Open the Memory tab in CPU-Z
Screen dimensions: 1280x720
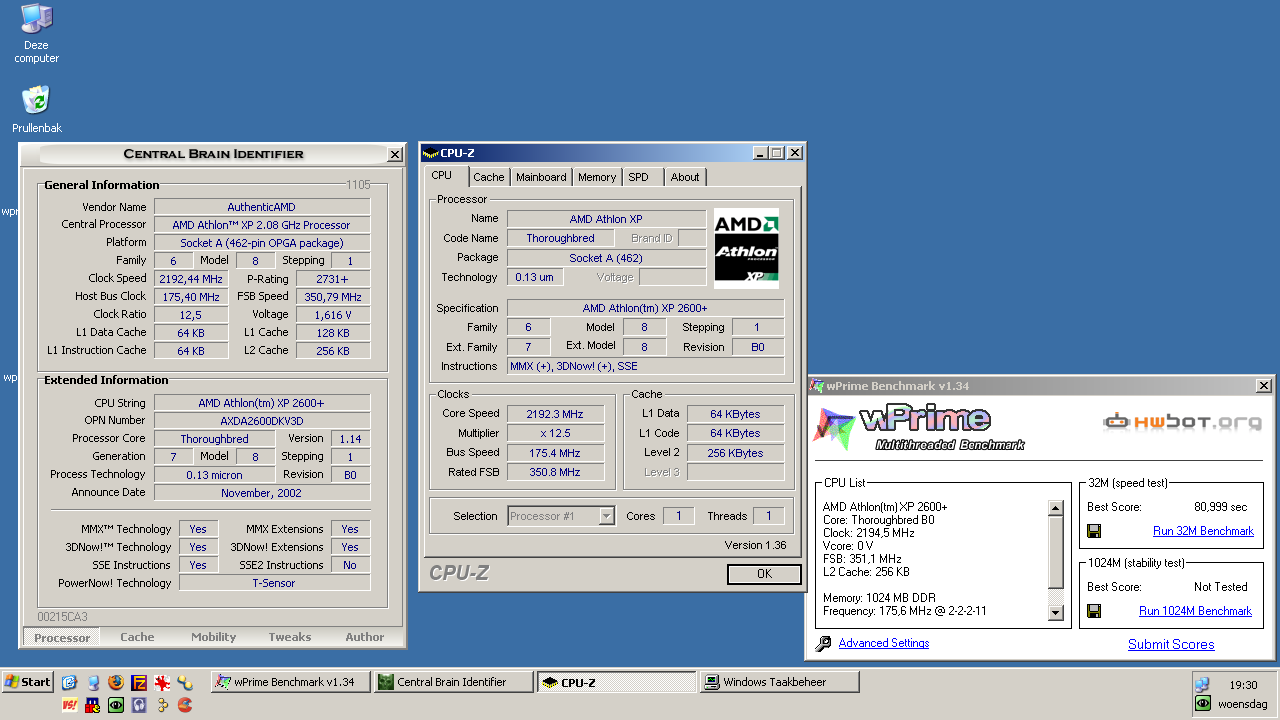click(597, 177)
